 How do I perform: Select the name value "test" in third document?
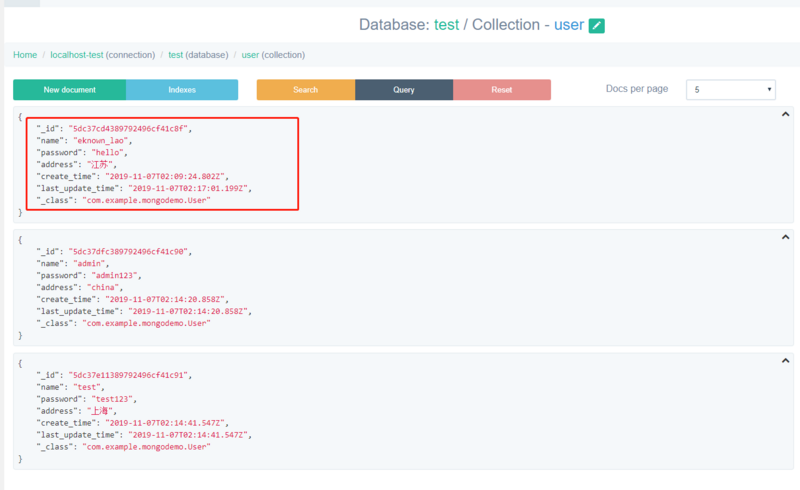(87, 387)
